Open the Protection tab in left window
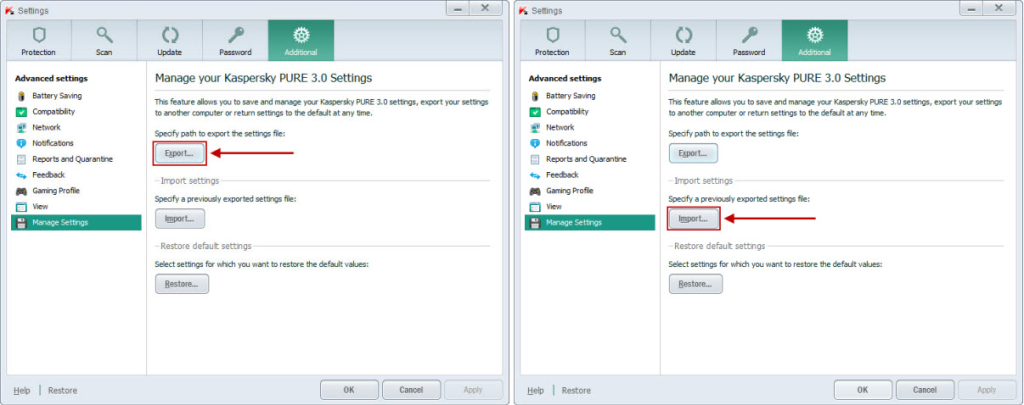This screenshot has height=405, width=1024. pos(39,40)
